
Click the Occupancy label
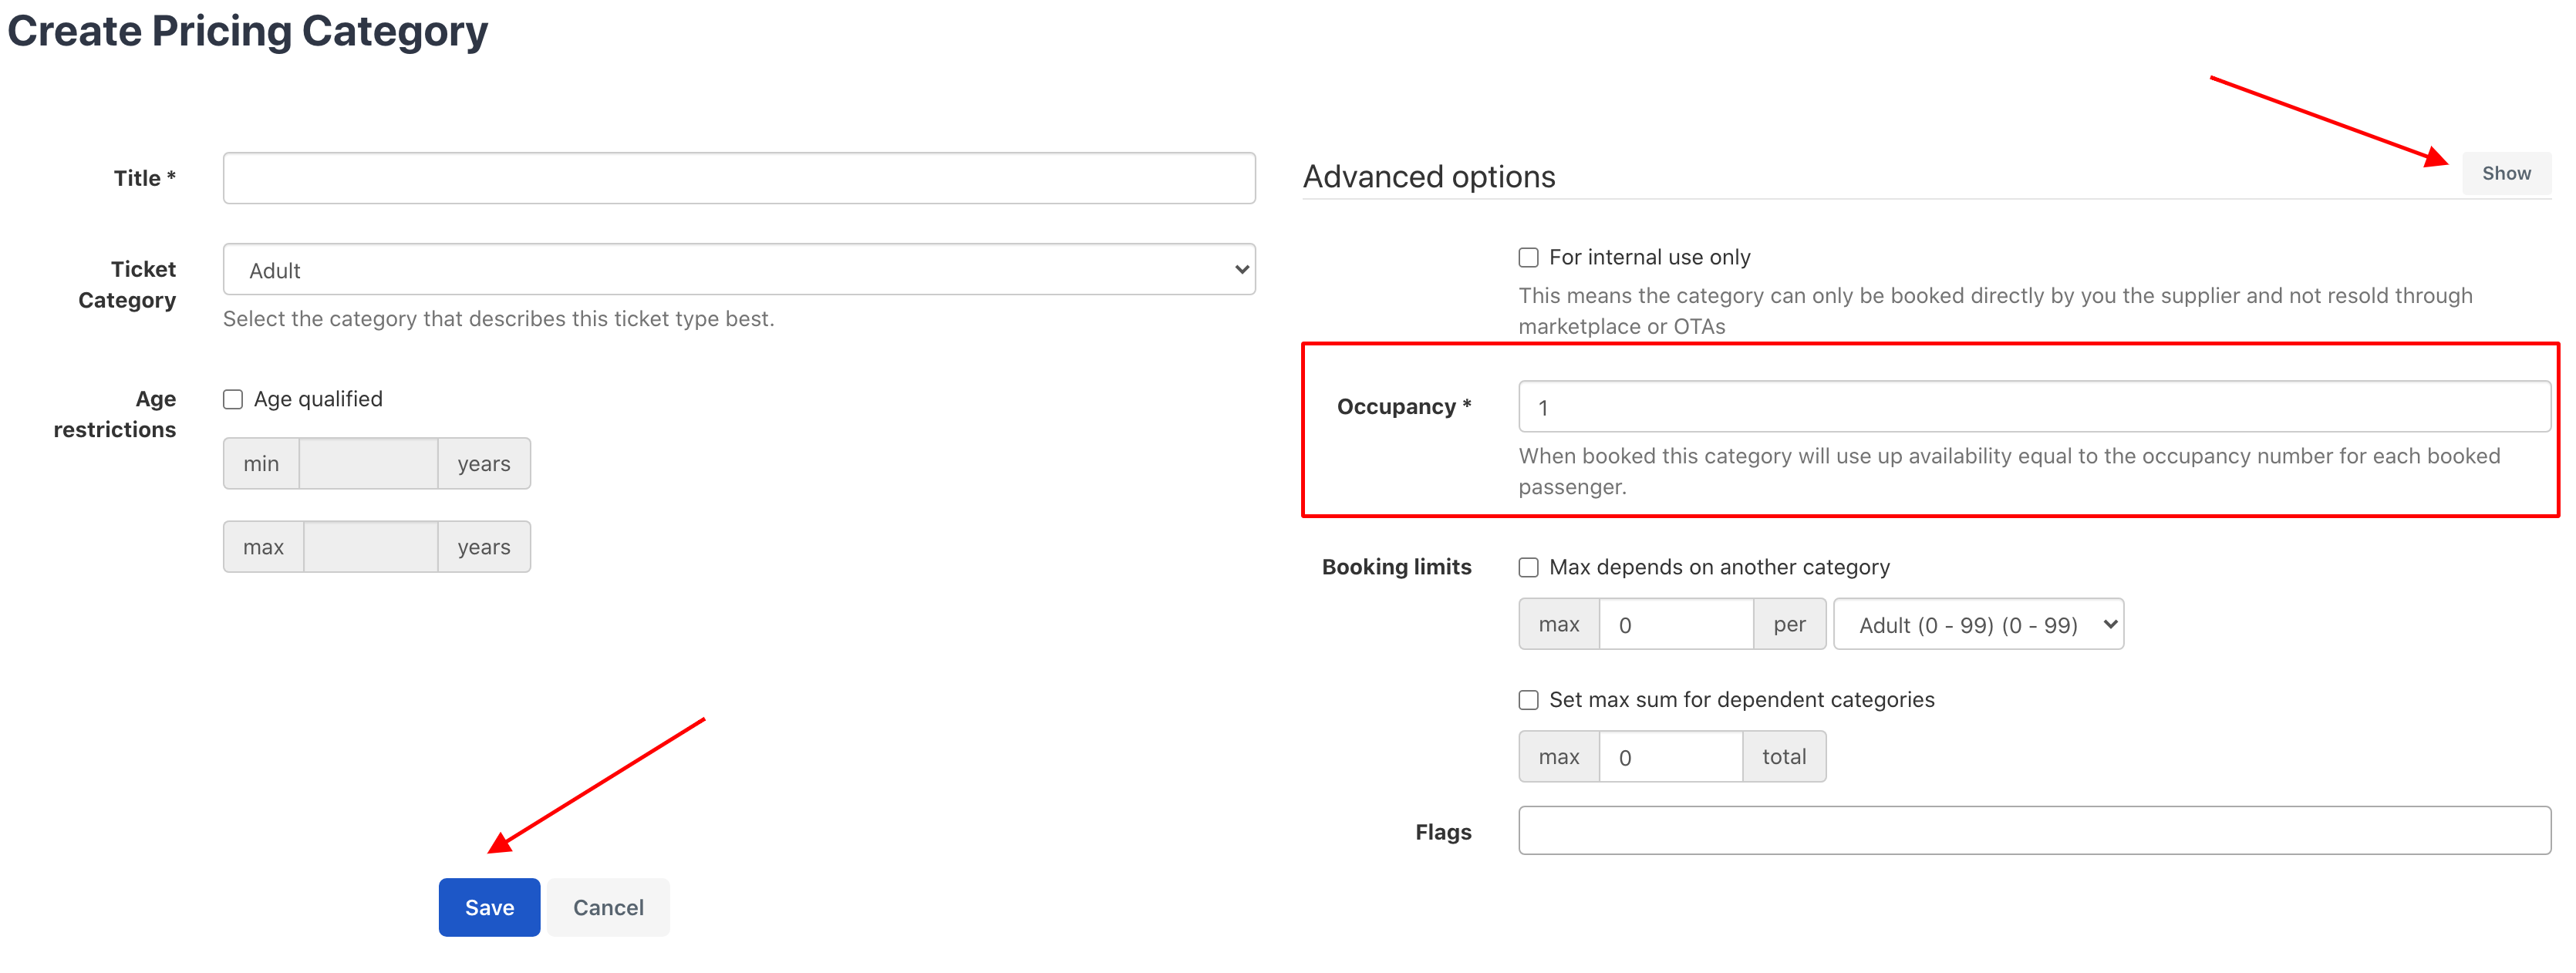click(1403, 406)
